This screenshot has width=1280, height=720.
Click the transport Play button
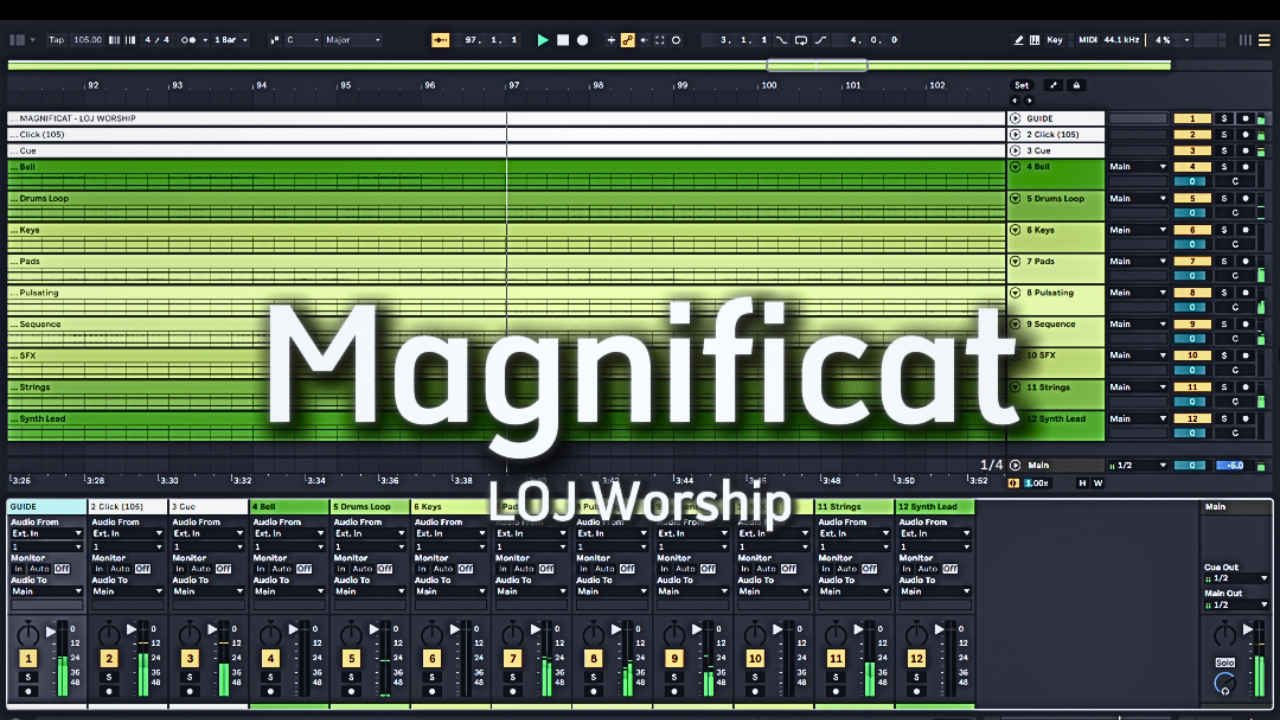[x=543, y=40]
